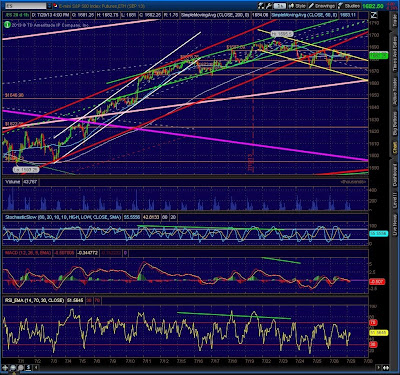This screenshot has height=375, width=400.
Task: Open the Times And Sales sidebar tab
Action: pyautogui.click(x=395, y=53)
